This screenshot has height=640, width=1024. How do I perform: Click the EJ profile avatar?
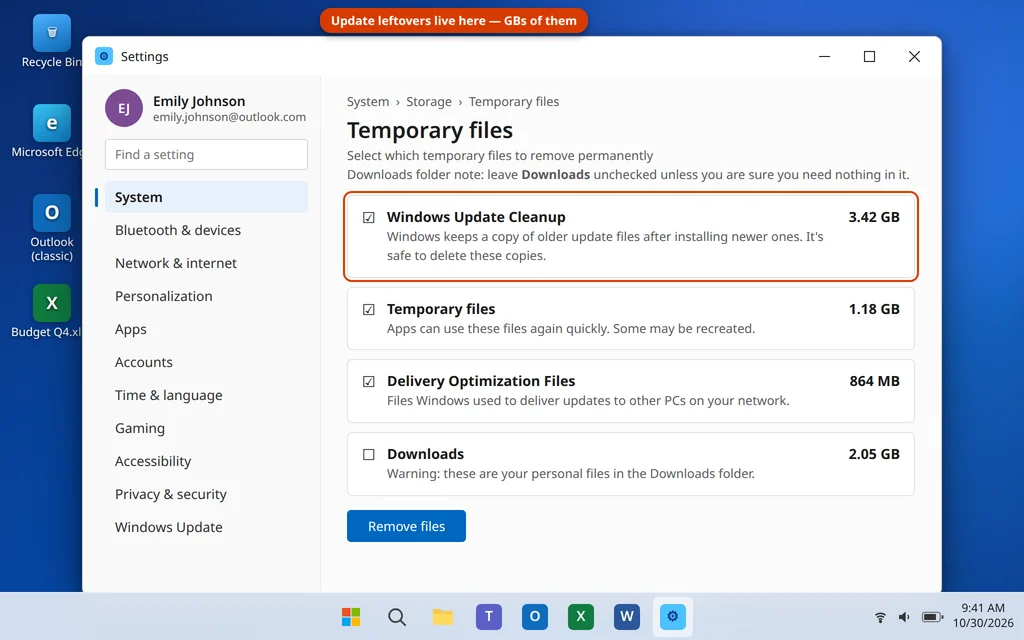coord(124,108)
